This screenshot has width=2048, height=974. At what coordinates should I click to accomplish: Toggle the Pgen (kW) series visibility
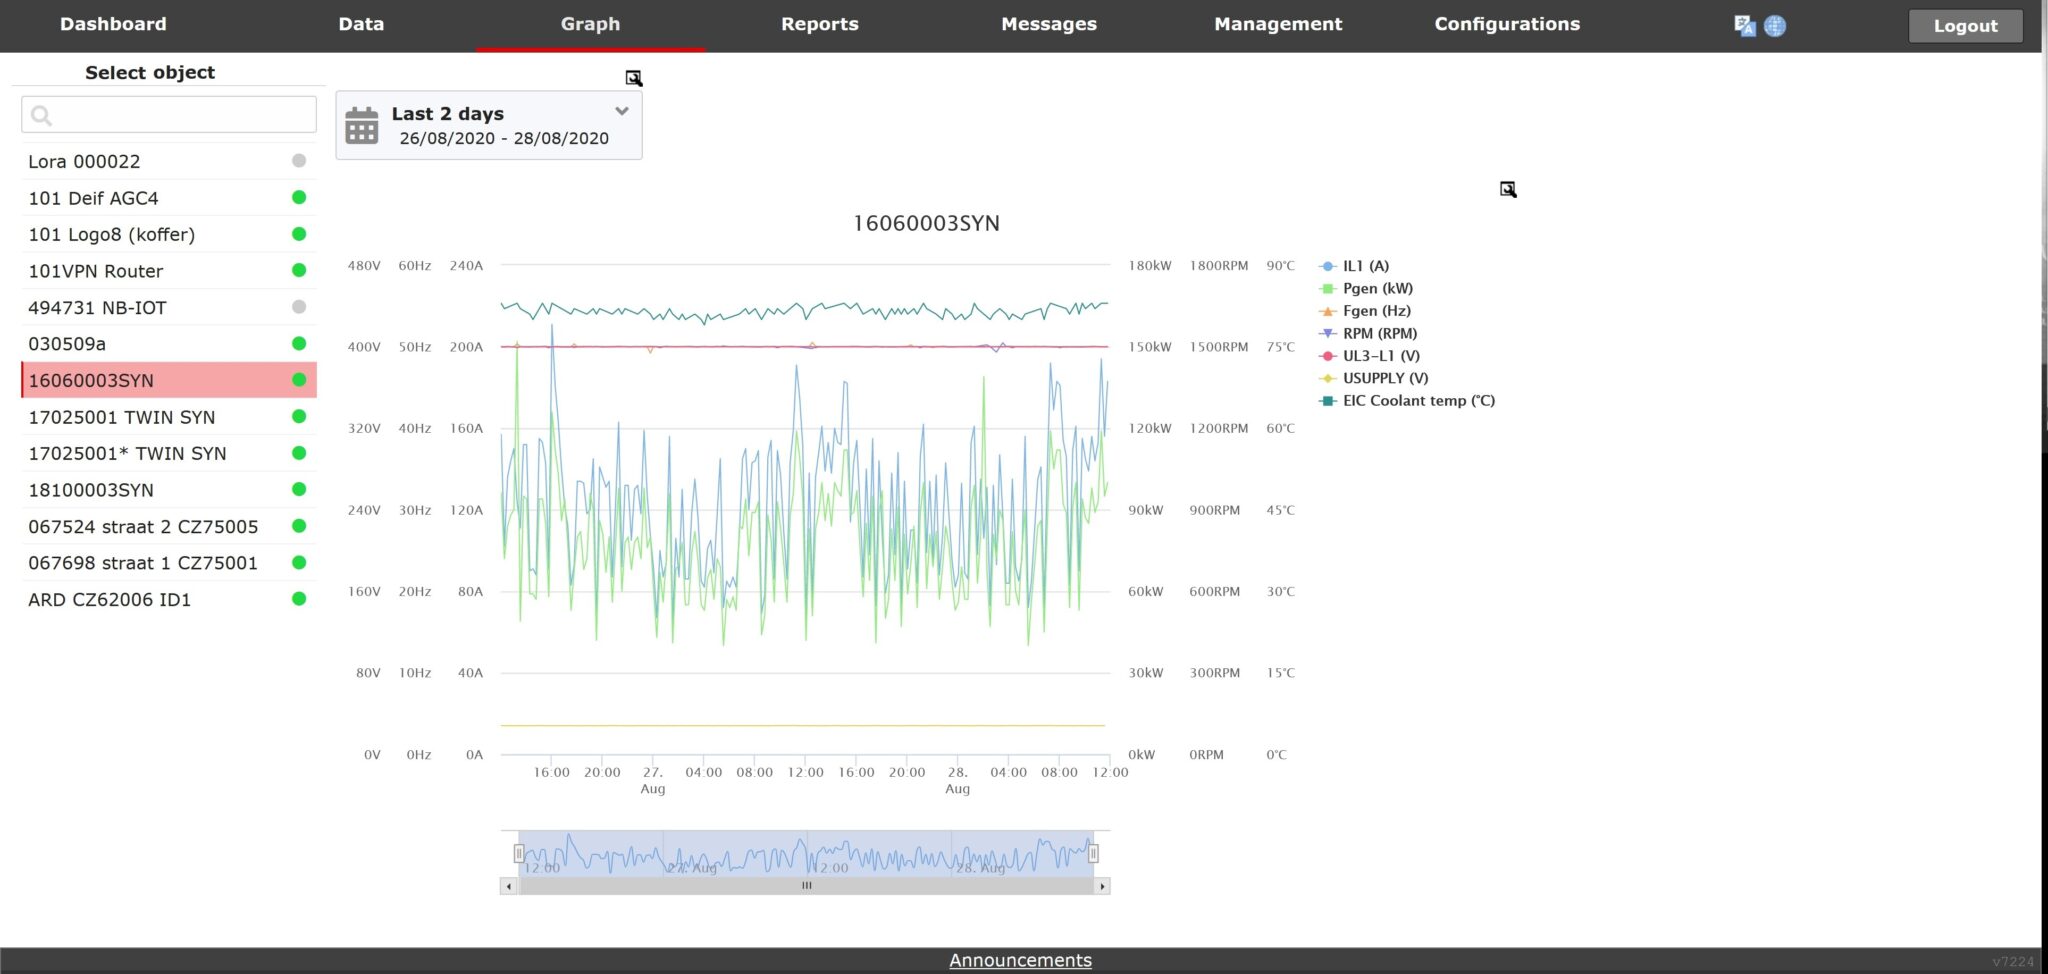click(x=1376, y=288)
